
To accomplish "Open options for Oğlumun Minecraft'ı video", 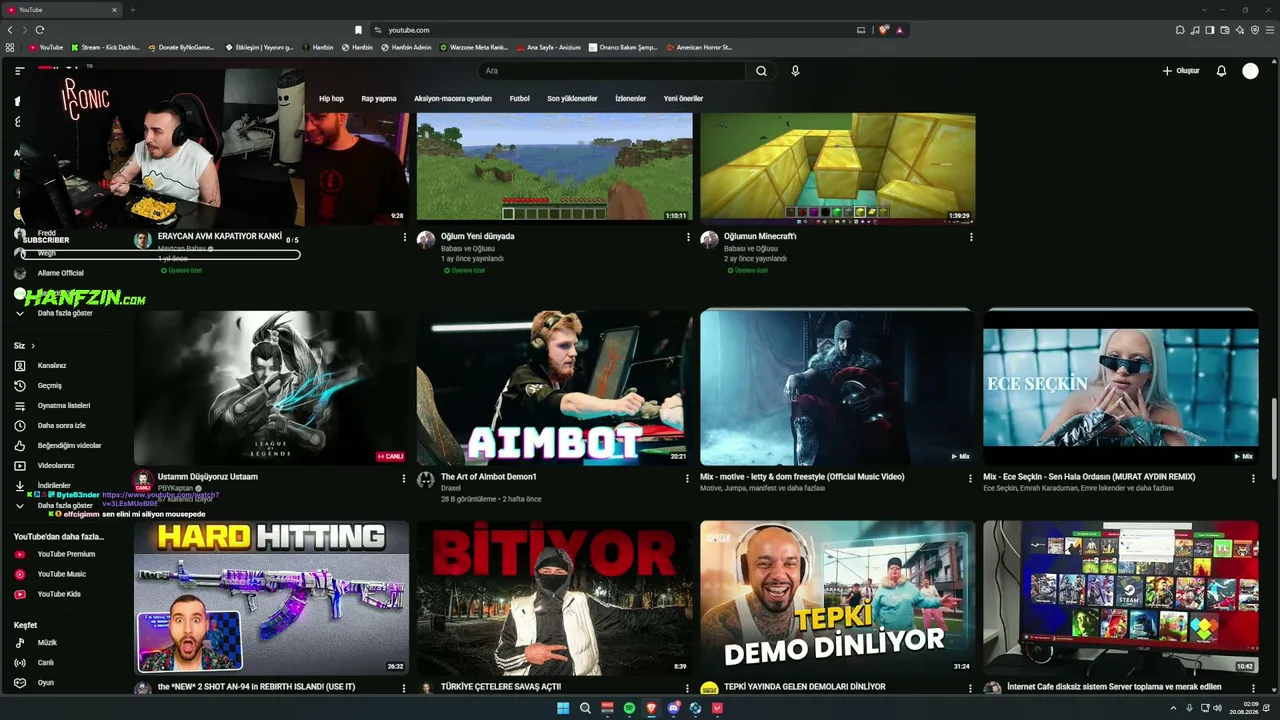I will point(971,237).
